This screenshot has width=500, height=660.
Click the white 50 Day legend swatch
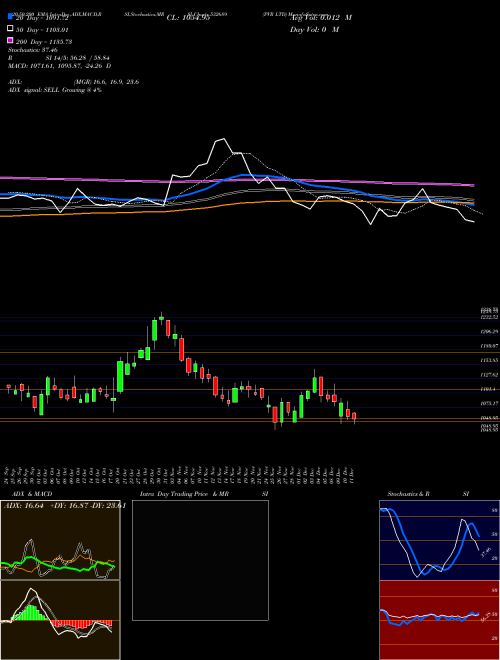point(10,29)
